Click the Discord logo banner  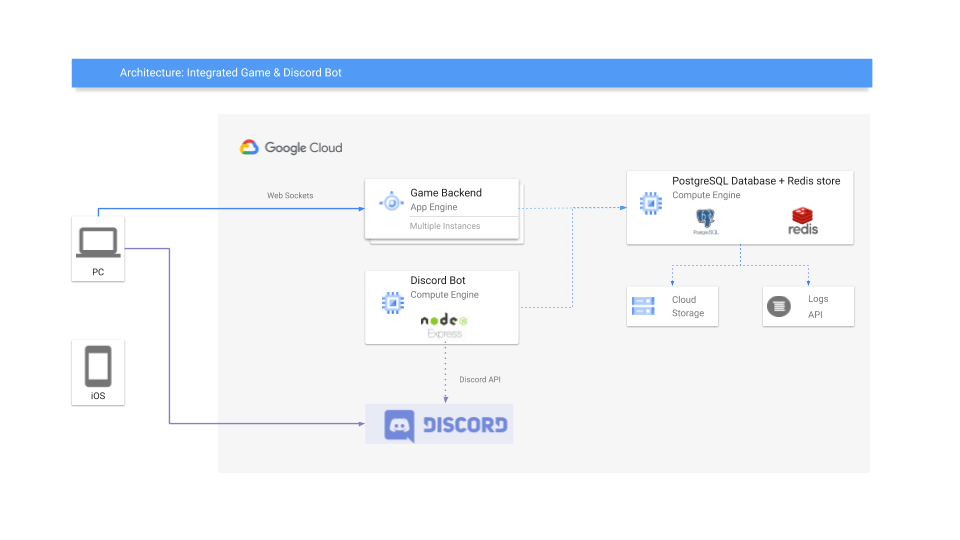tap(439, 424)
